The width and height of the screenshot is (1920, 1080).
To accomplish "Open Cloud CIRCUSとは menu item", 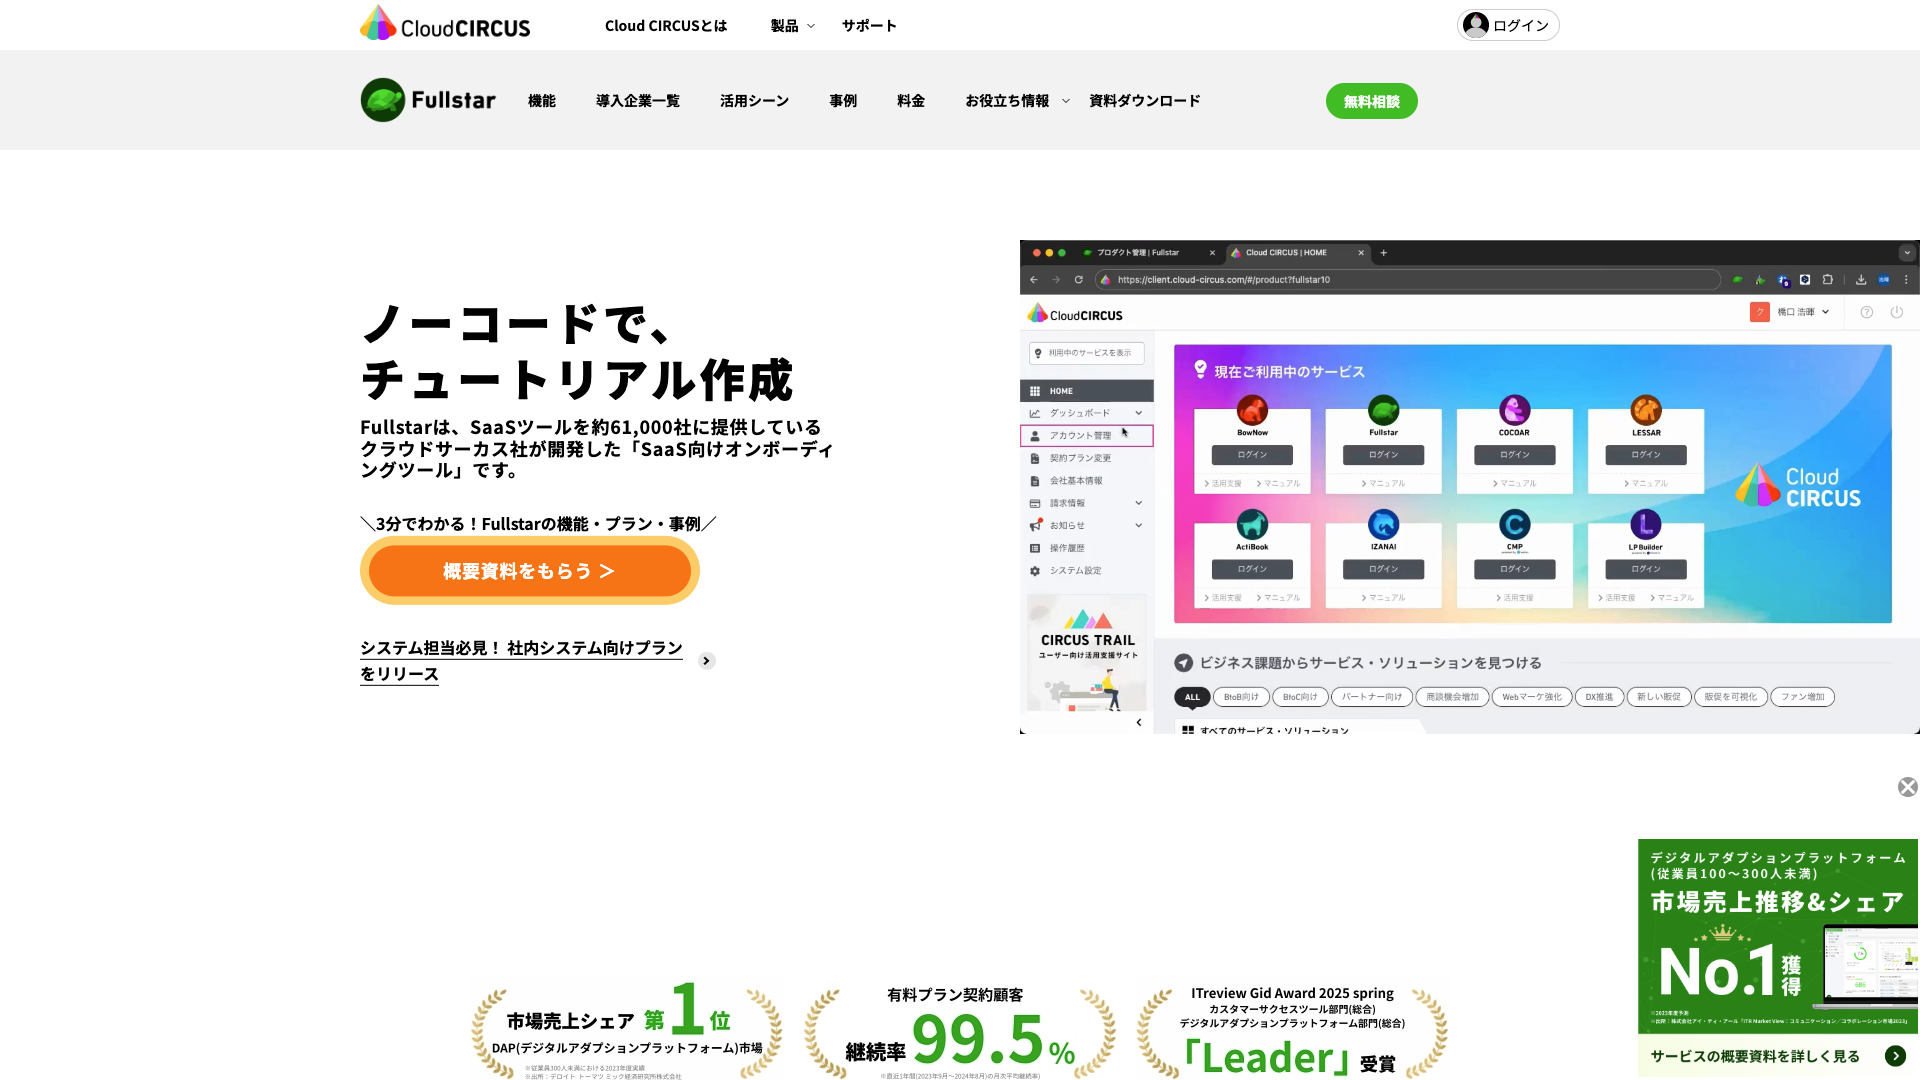I will tap(665, 26).
